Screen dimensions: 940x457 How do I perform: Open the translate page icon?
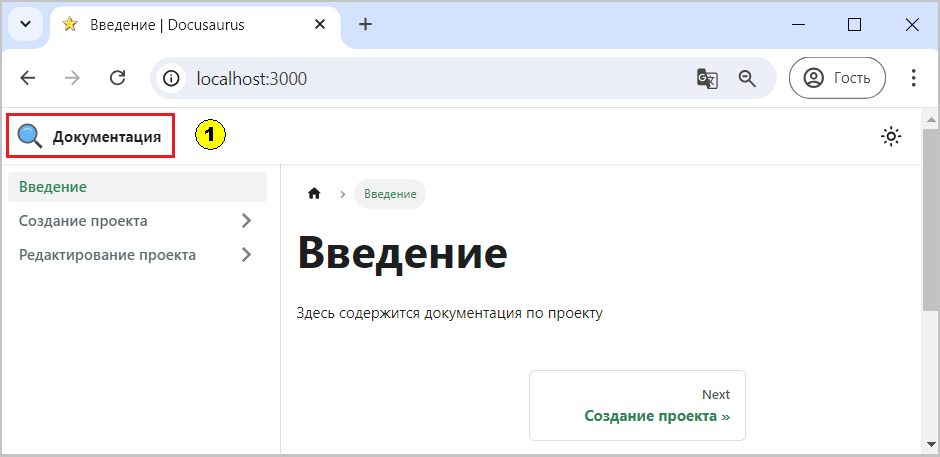(x=707, y=79)
